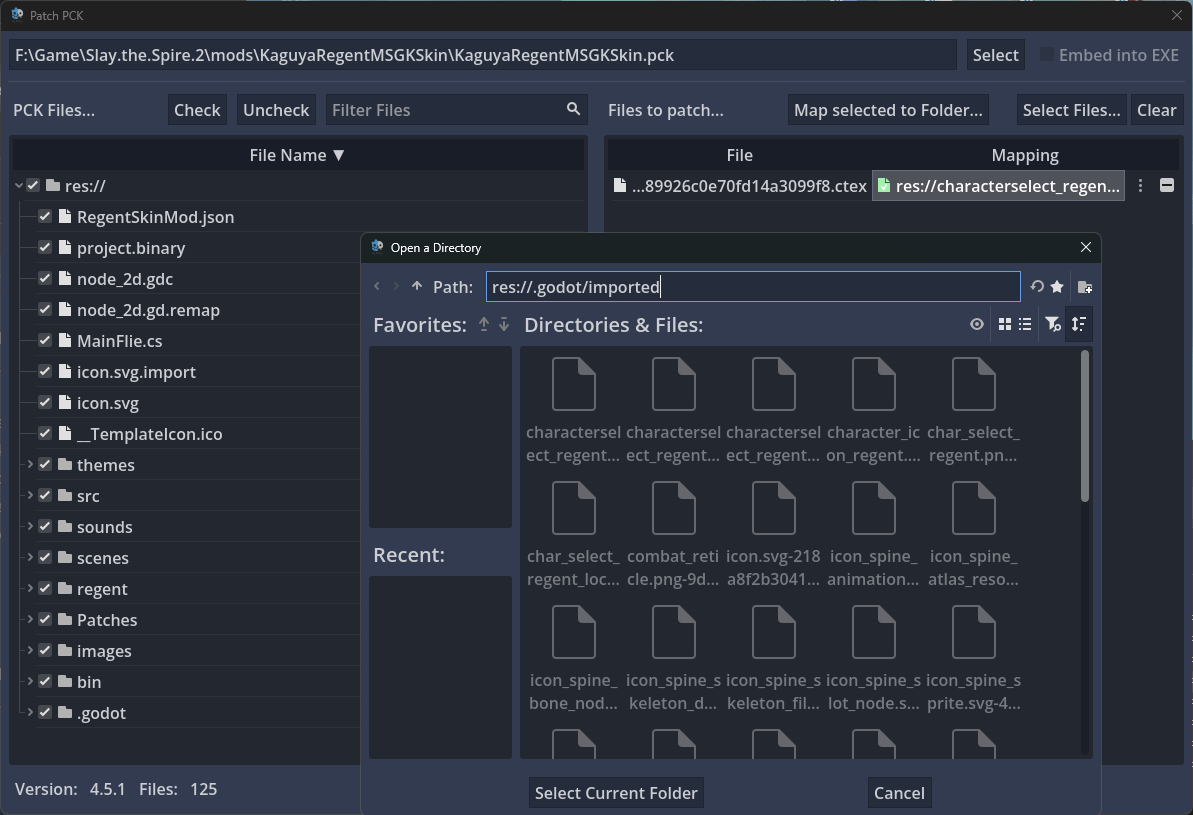Refresh the directory listing in Open a Directory
This screenshot has width=1193, height=815.
pos(1036,287)
